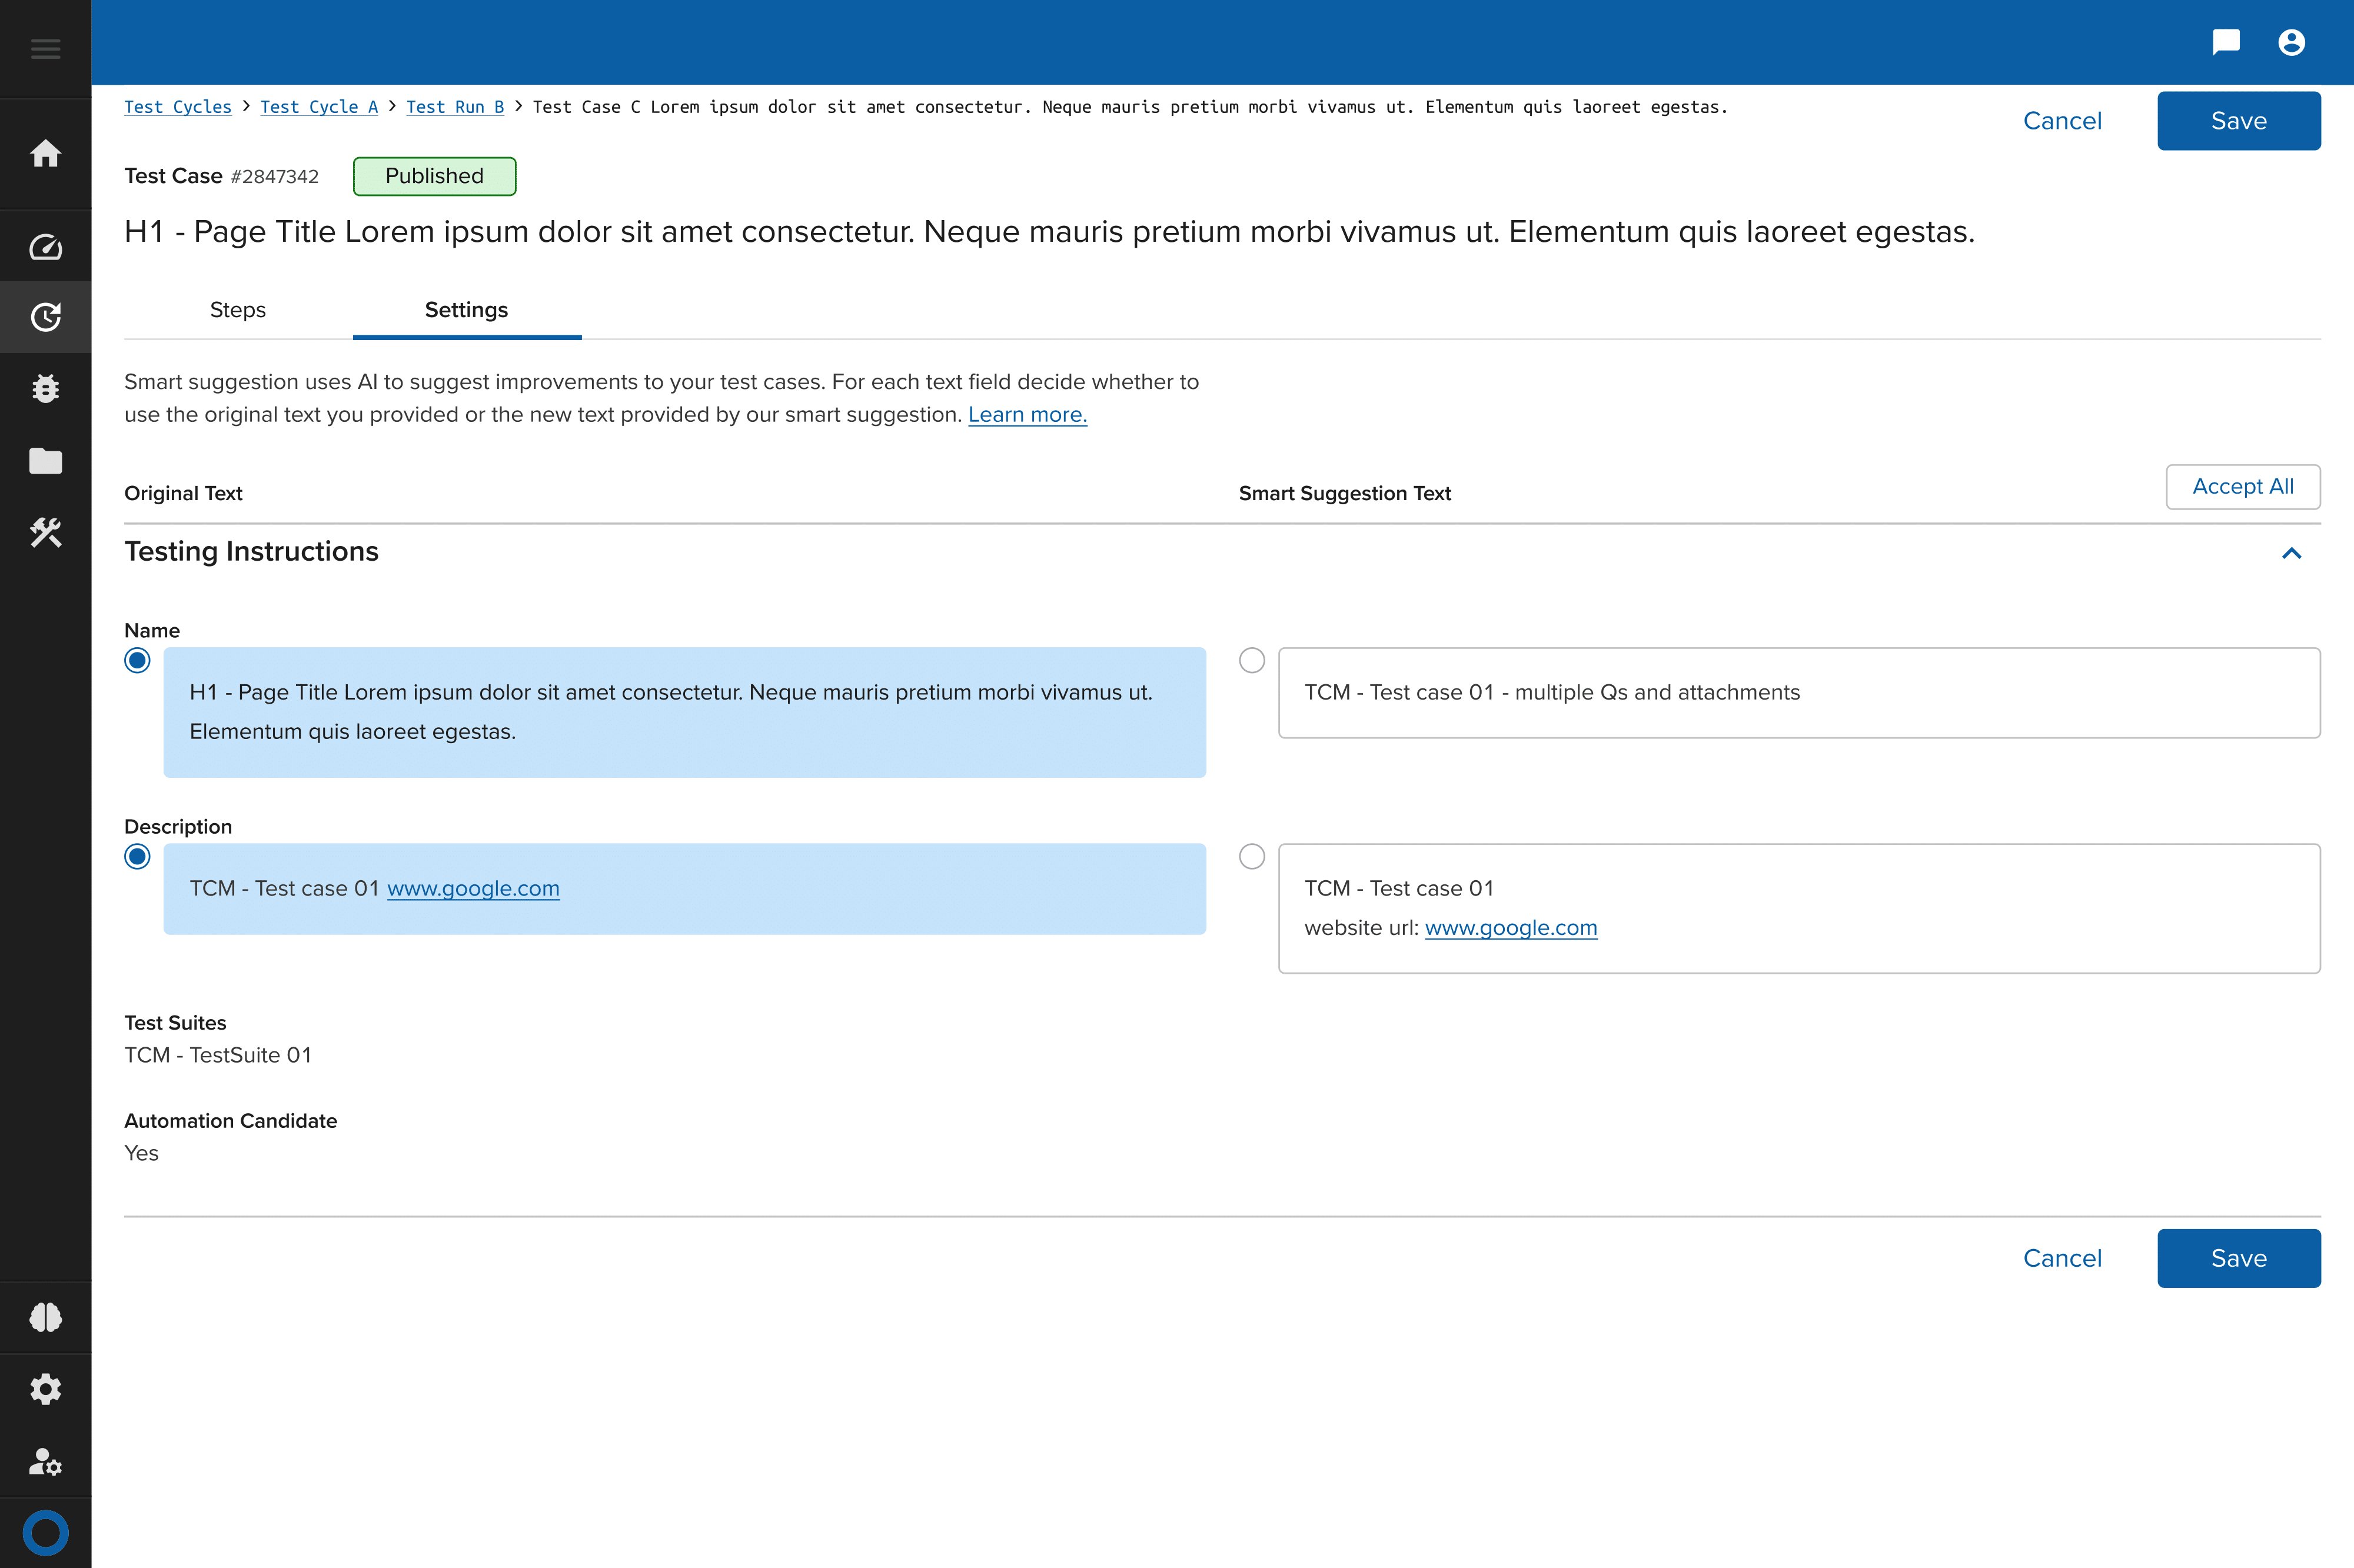Click the 'Test Case C' breadcrumb text

tap(1130, 107)
